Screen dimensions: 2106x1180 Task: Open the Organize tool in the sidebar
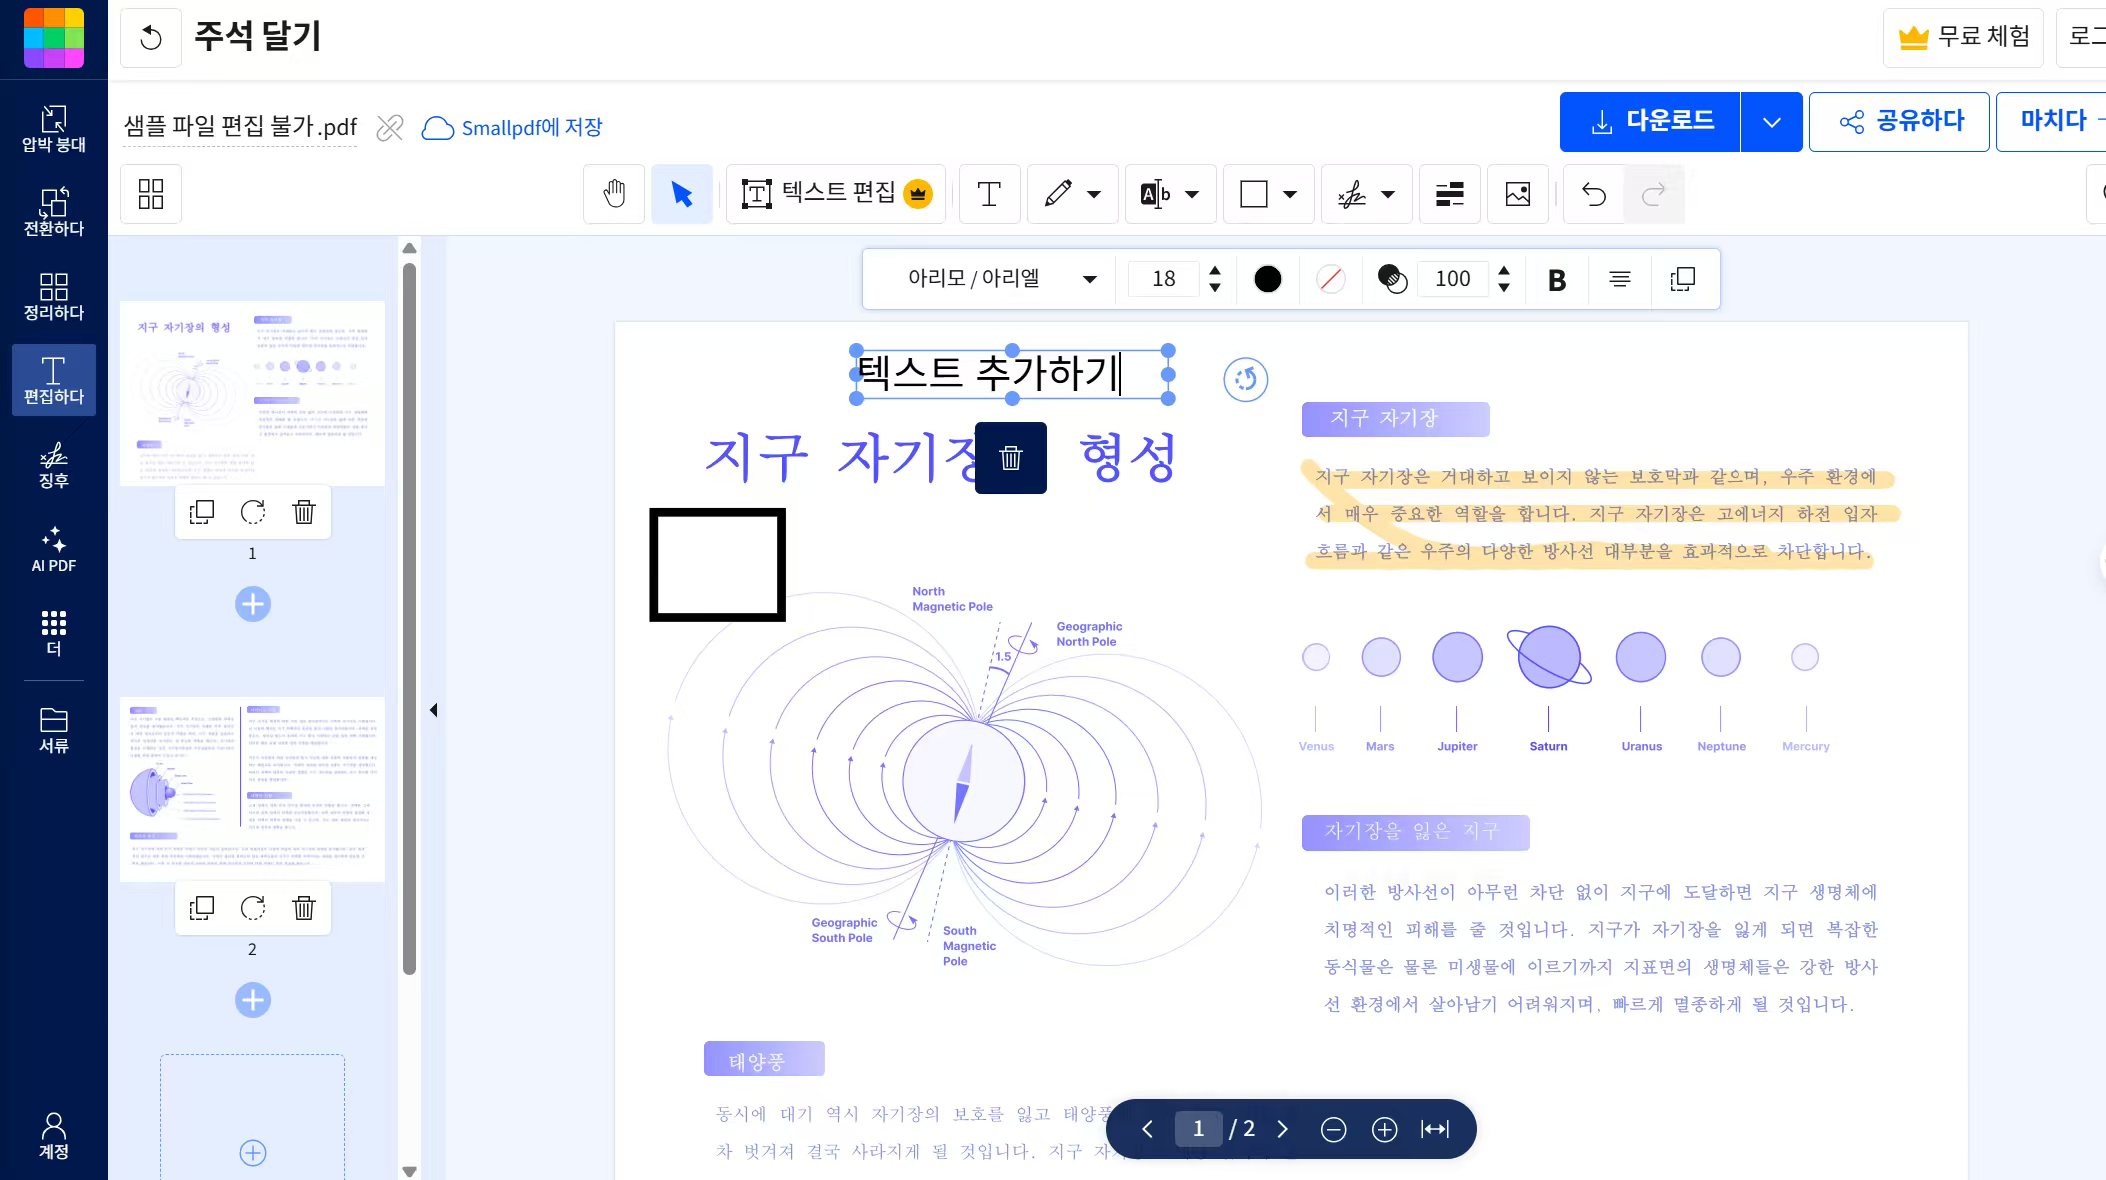click(54, 297)
